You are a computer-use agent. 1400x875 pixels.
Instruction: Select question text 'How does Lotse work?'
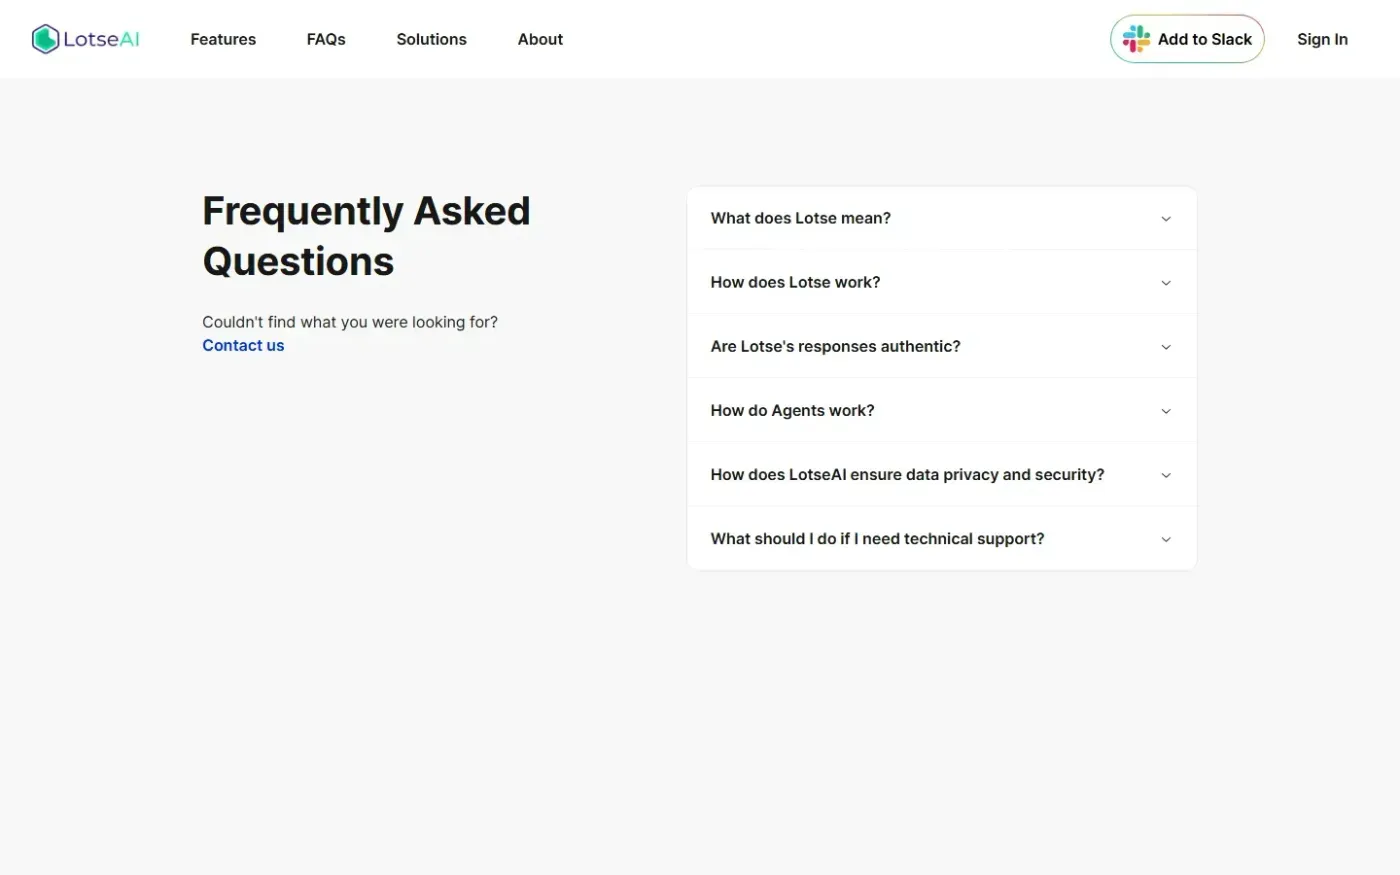click(795, 282)
